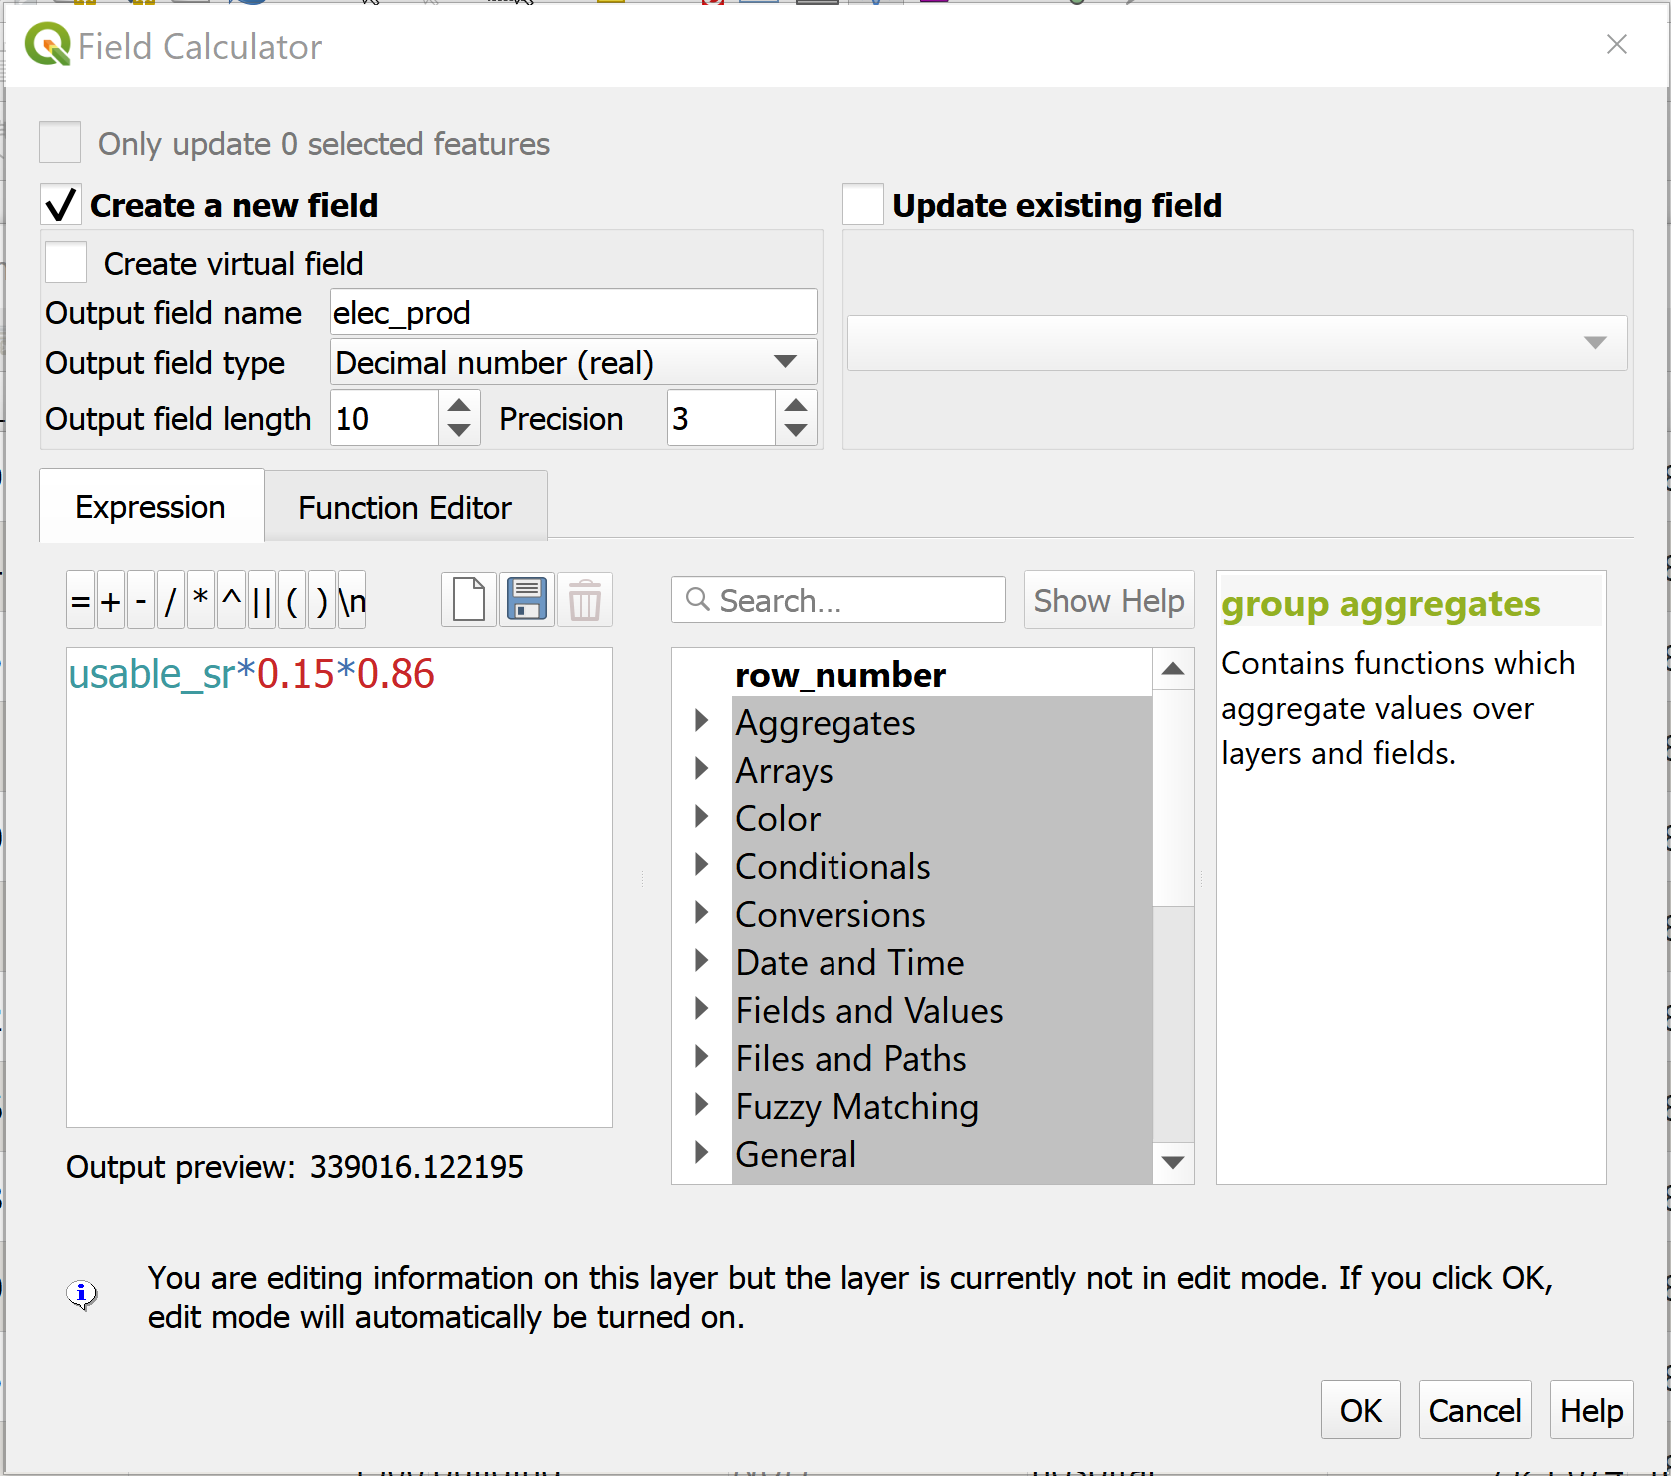Switch to the Function Editor tab
The image size is (1671, 1476).
pyautogui.click(x=405, y=508)
